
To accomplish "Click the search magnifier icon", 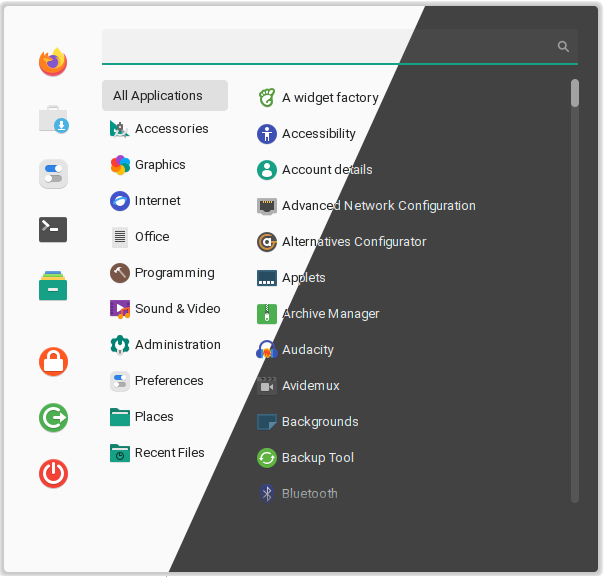I will 563,47.
